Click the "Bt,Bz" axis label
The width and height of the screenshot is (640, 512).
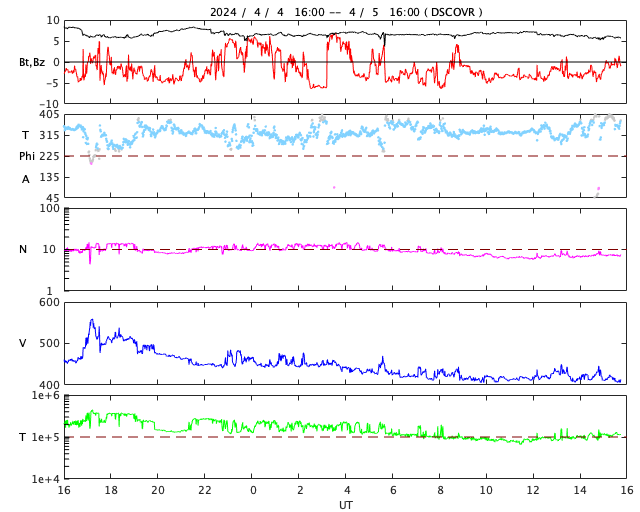(x=32, y=62)
